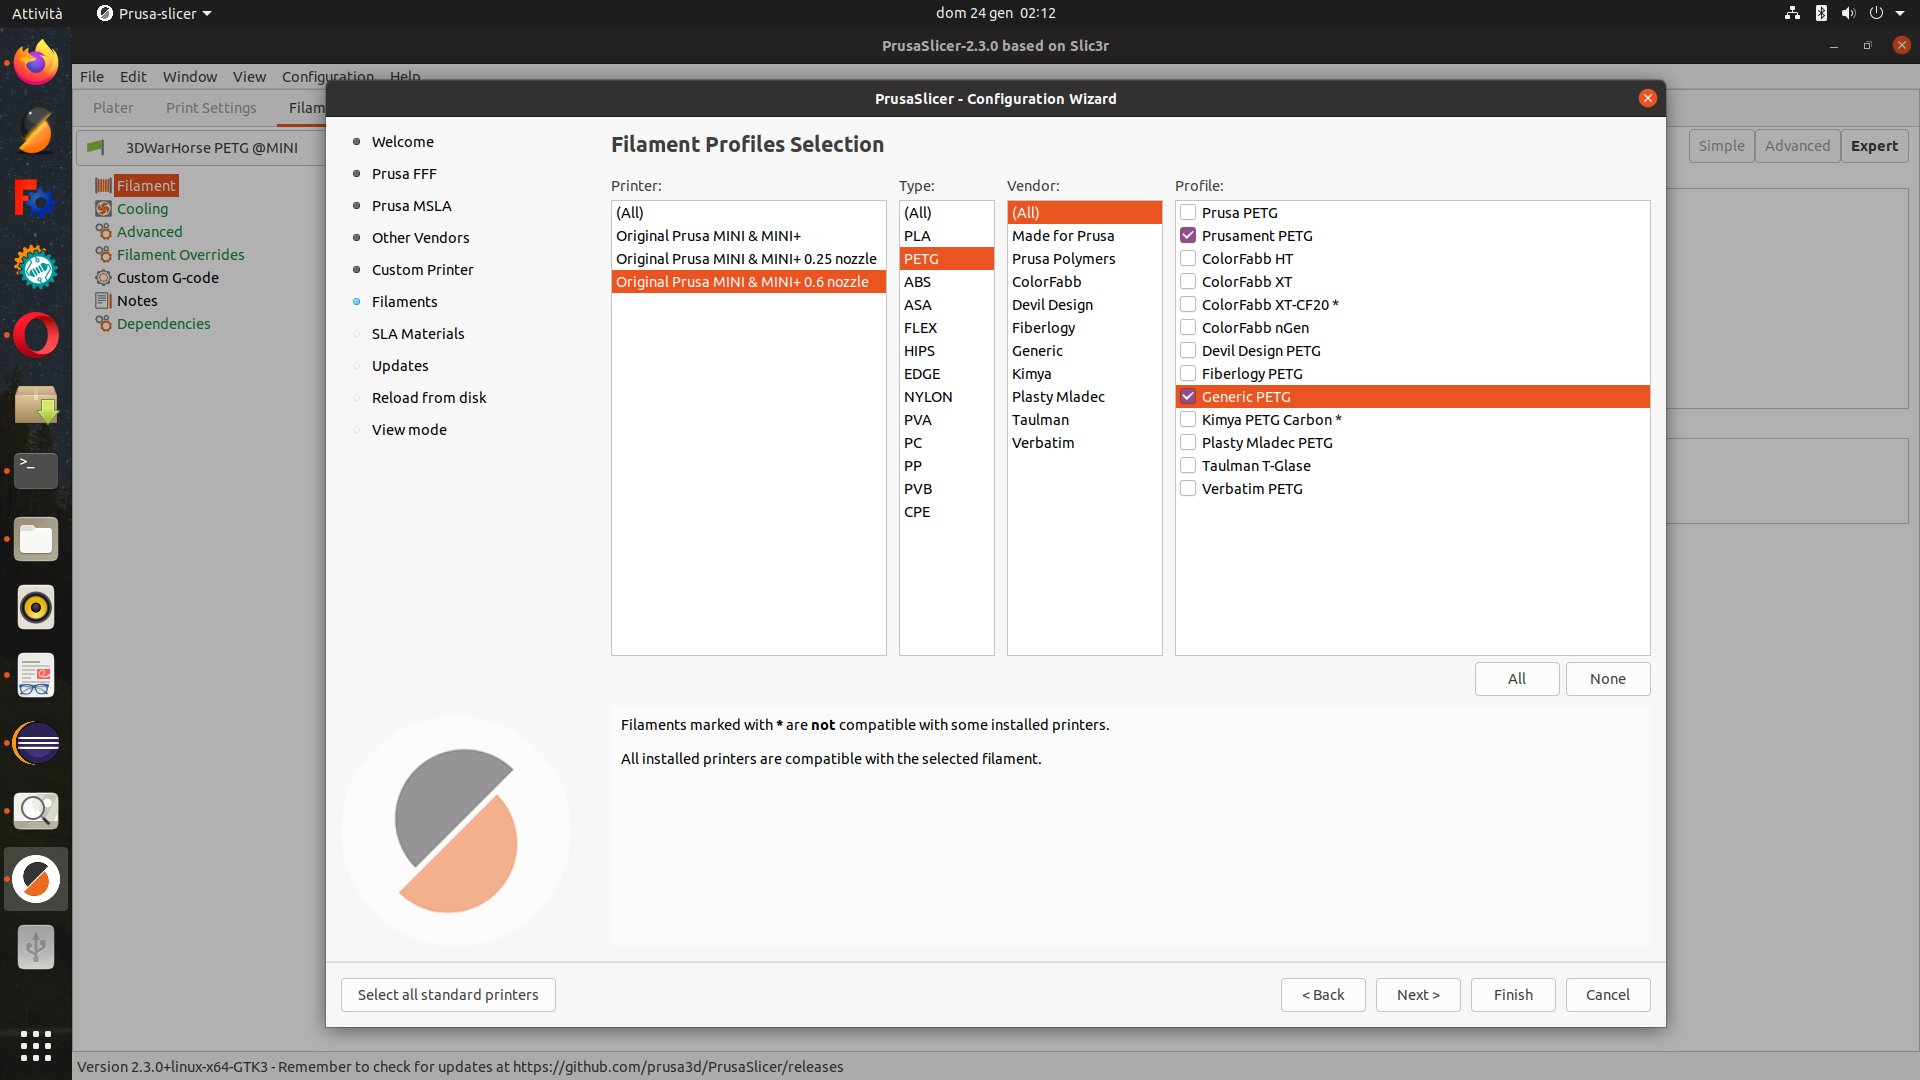Click the Custom G-code gear icon
This screenshot has width=1920, height=1080.
(103, 277)
